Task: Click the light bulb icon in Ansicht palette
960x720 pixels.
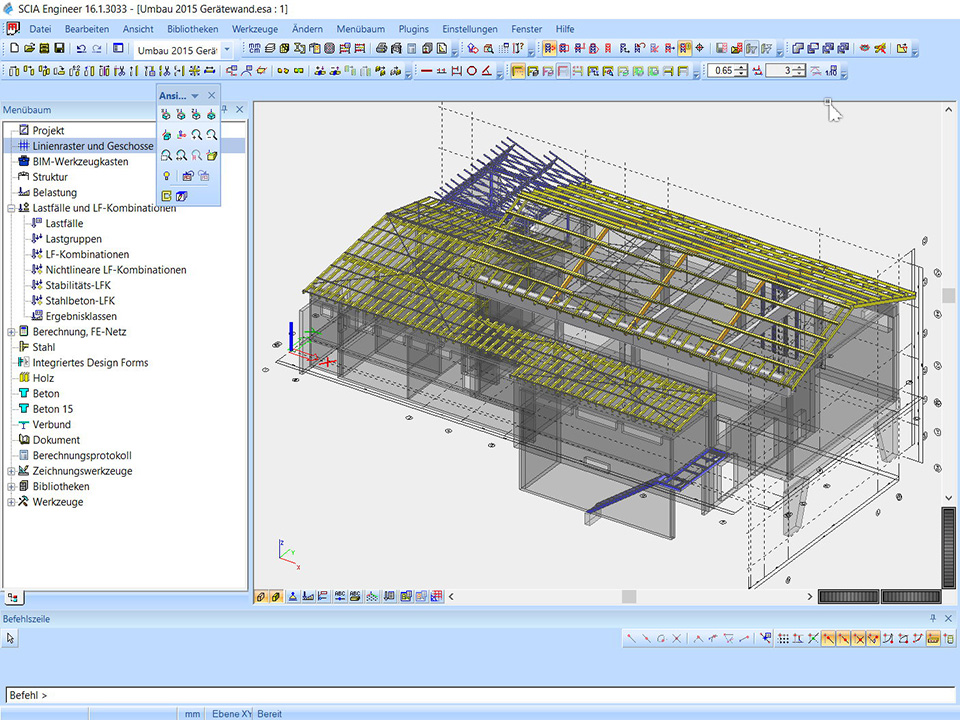Action: point(166,176)
